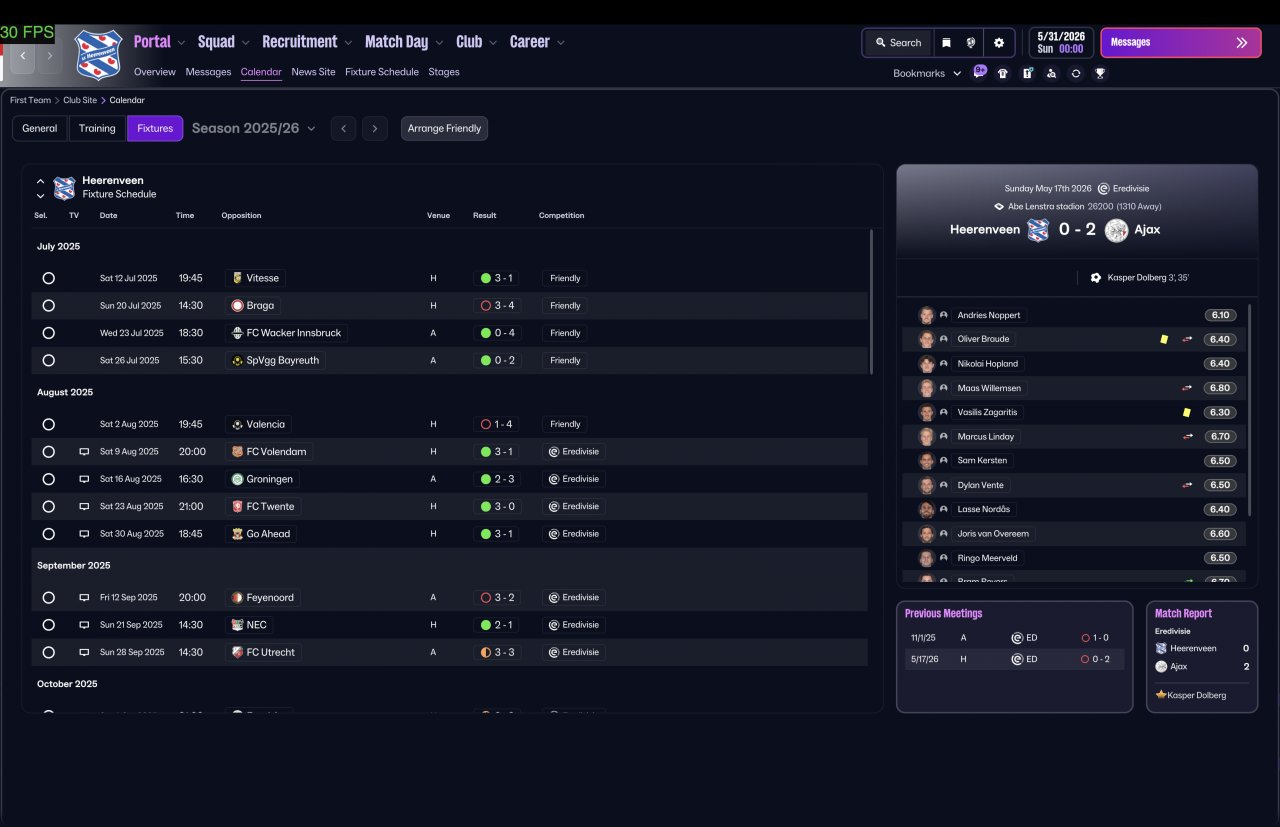Viewport: 1280px width, 827px height.
Task: Go to next season with right chevron
Action: 375,128
